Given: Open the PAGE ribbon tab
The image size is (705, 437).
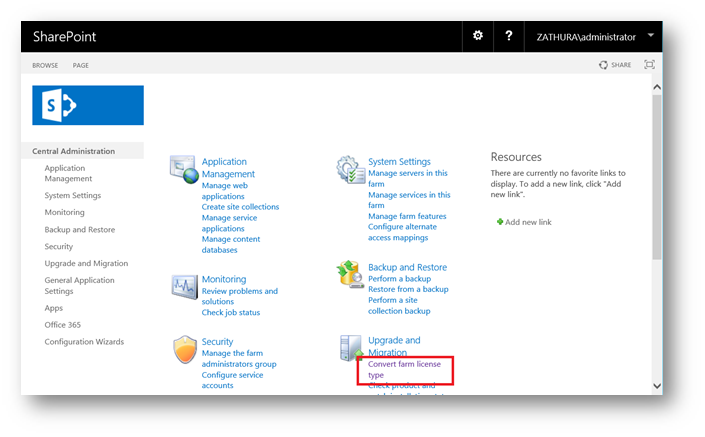Looking at the screenshot, I should [x=80, y=65].
